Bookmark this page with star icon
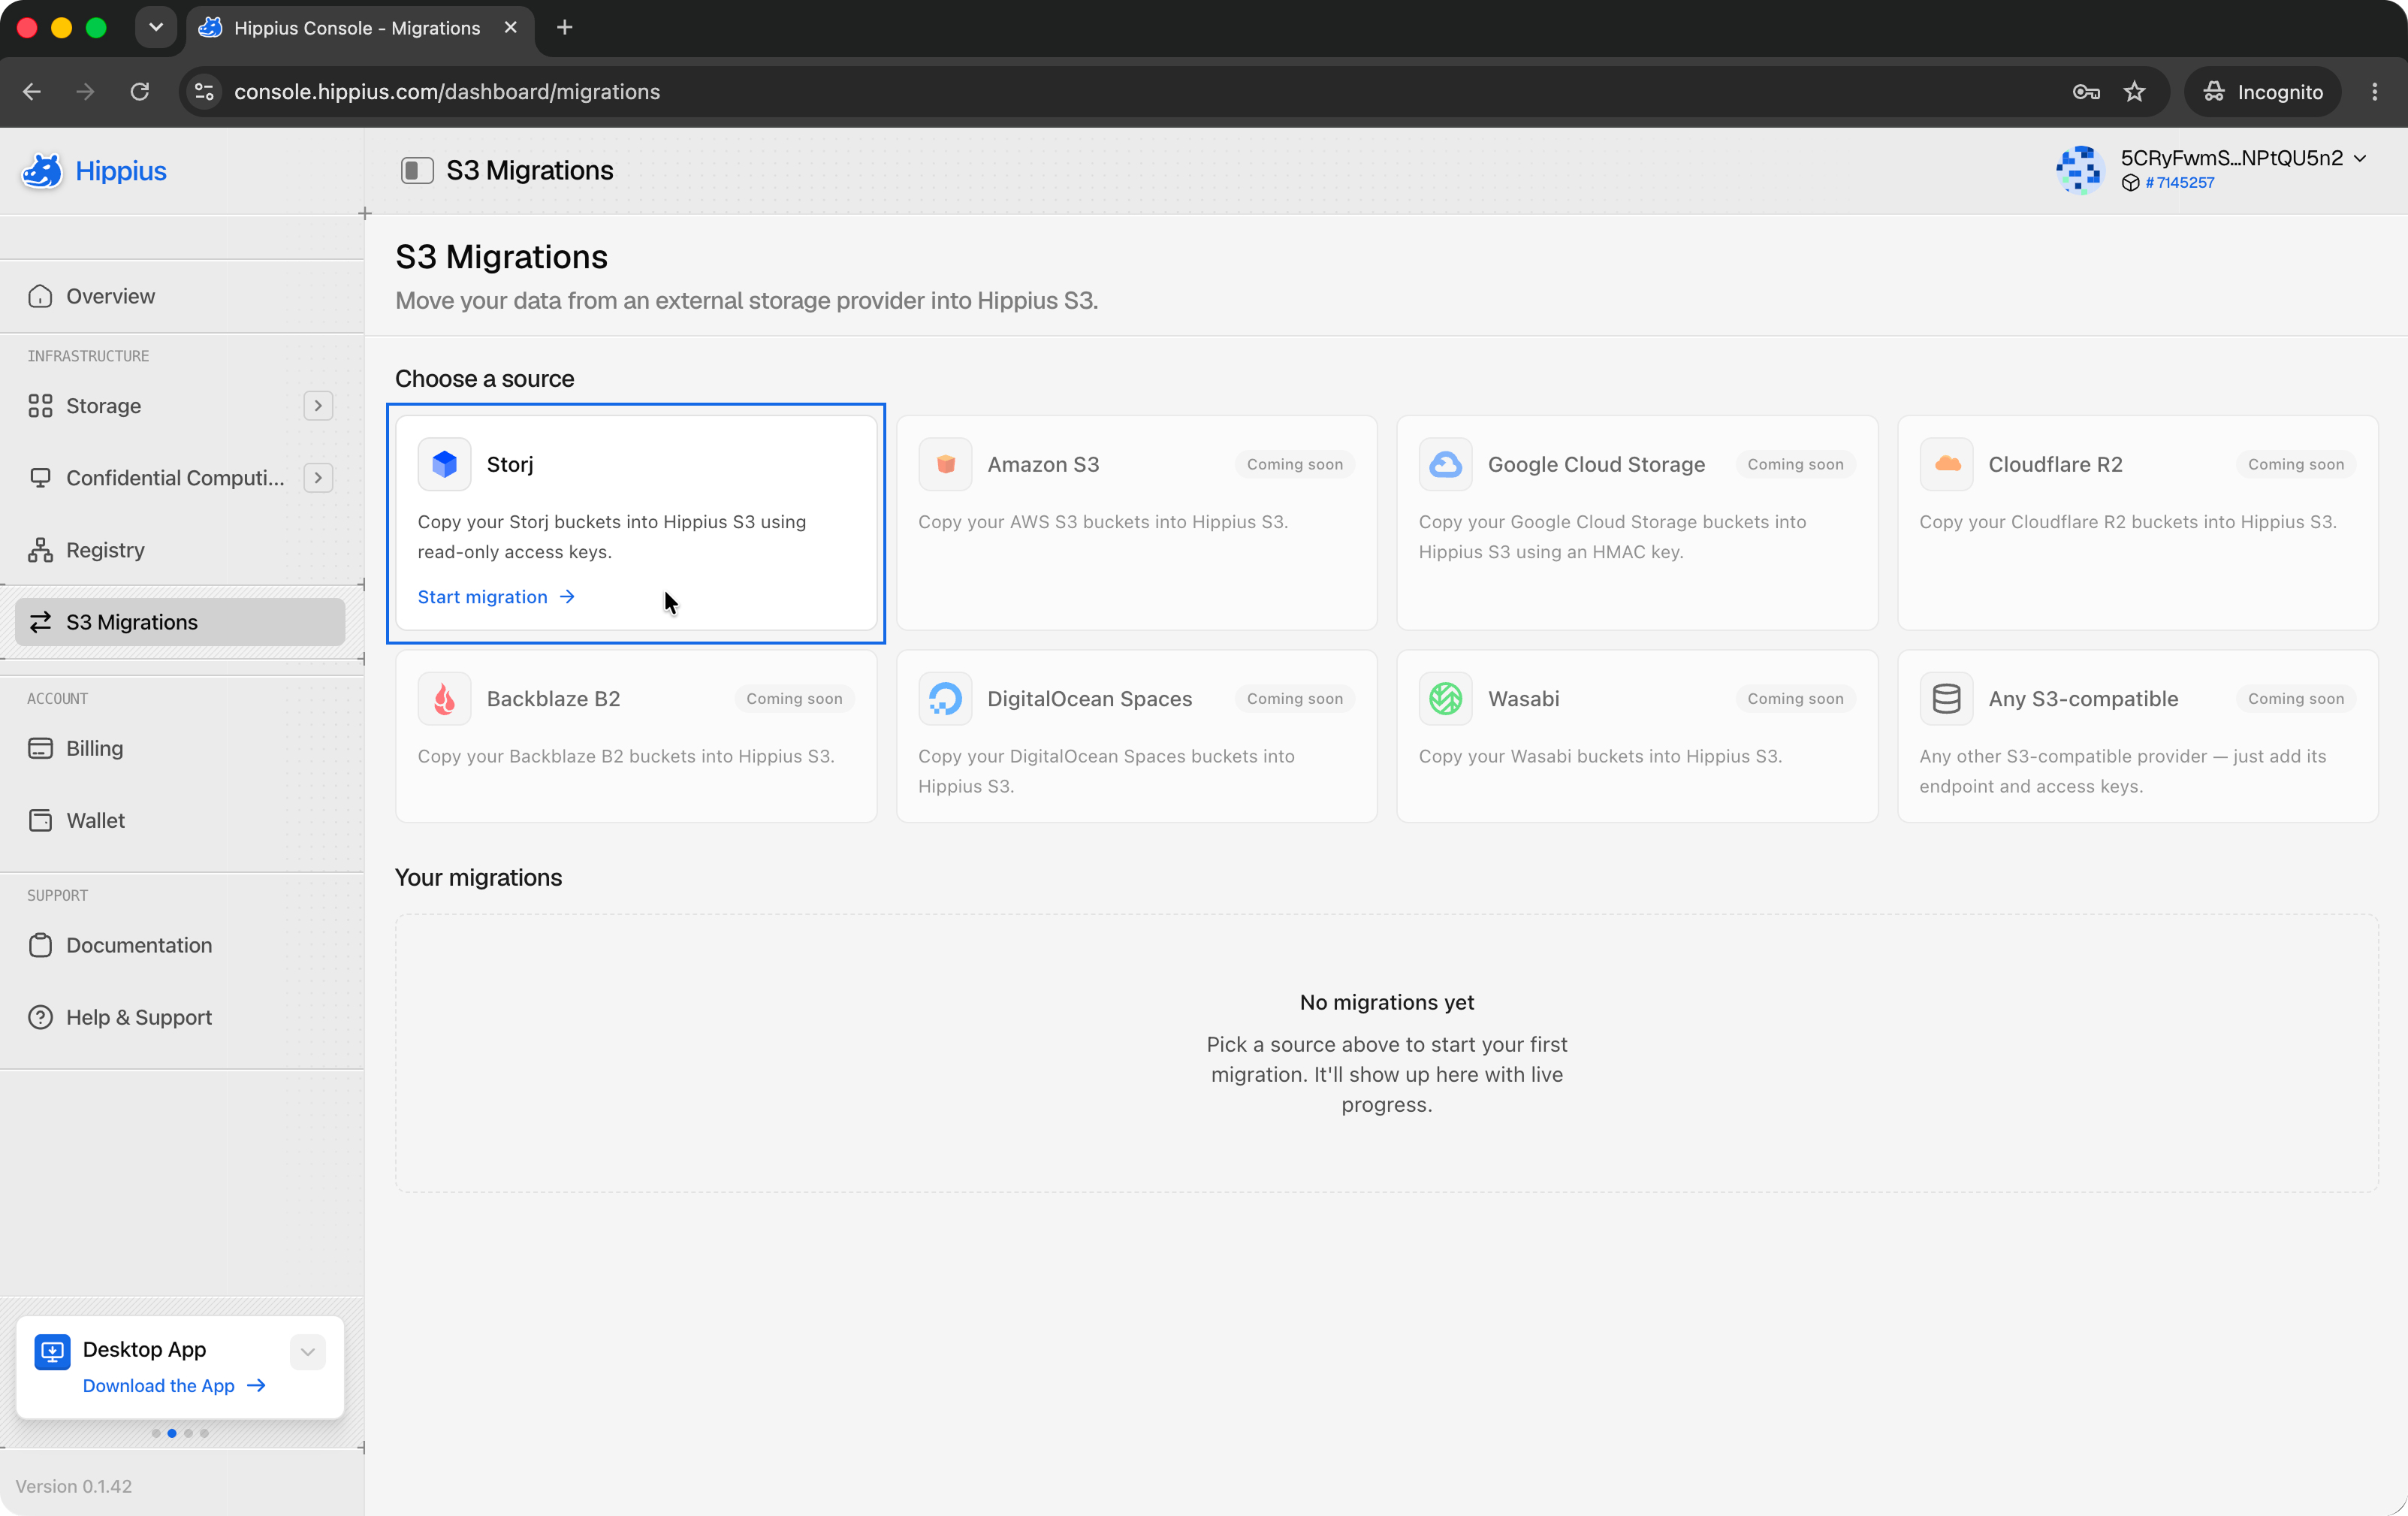Screen dimensions: 2408x1516 coord(2134,92)
